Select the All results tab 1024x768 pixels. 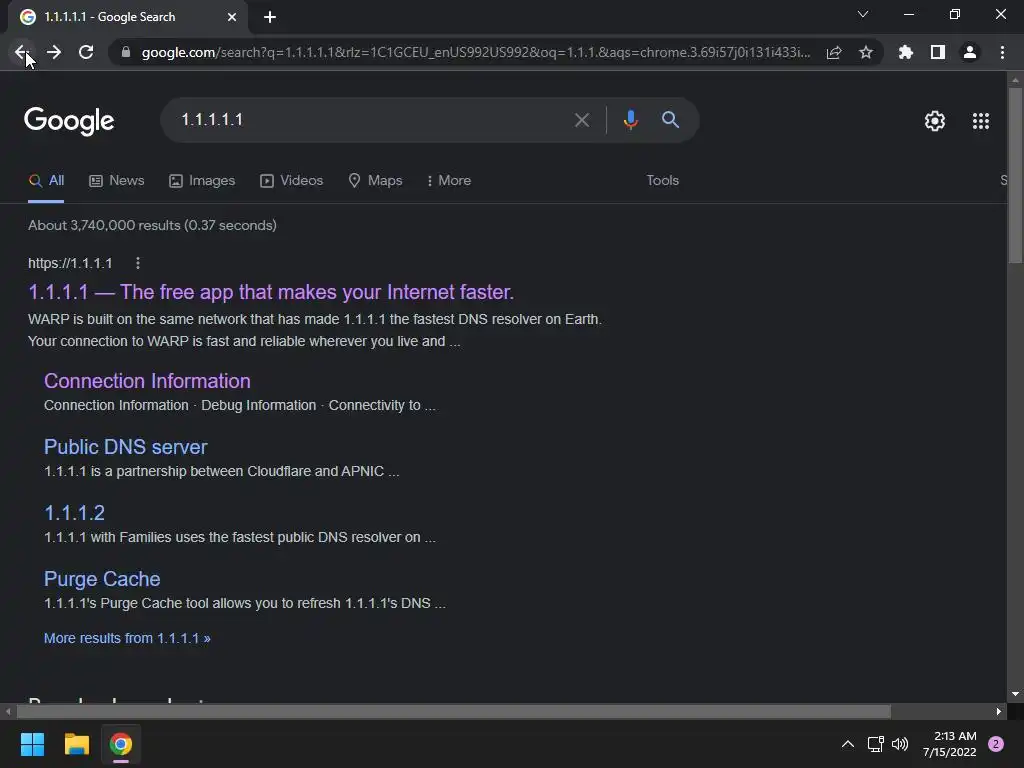coord(46,180)
